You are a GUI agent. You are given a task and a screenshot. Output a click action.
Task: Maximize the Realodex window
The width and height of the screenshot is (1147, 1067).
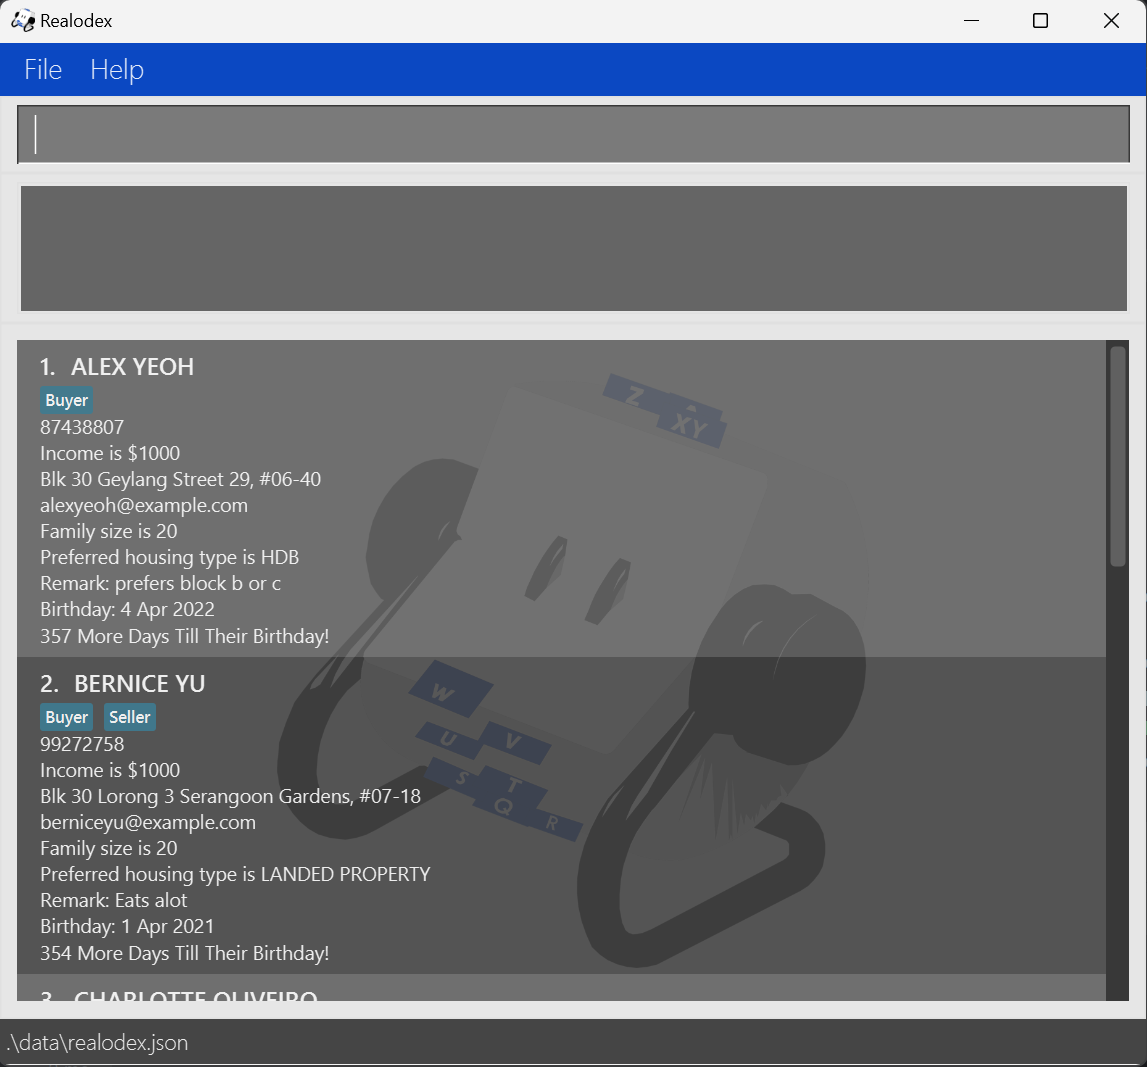pos(1040,21)
